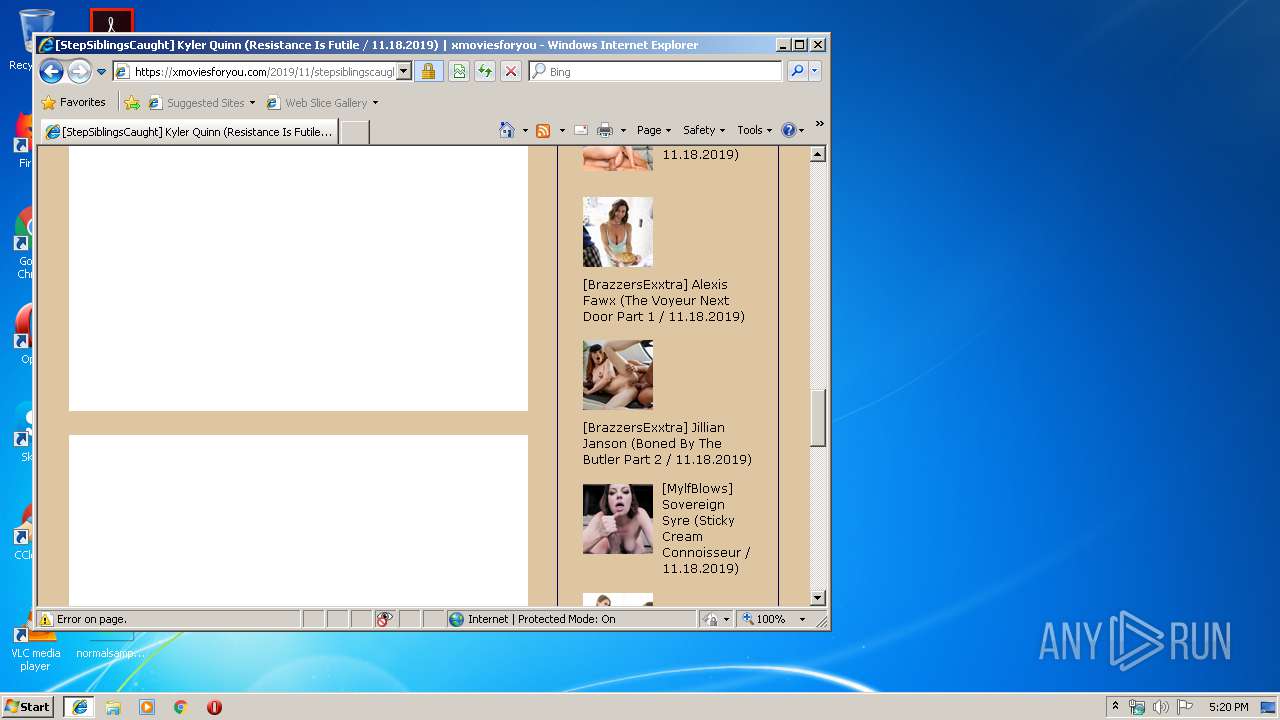Viewport: 1280px width, 720px height.
Task: Print the page with printer icon
Action: (605, 130)
